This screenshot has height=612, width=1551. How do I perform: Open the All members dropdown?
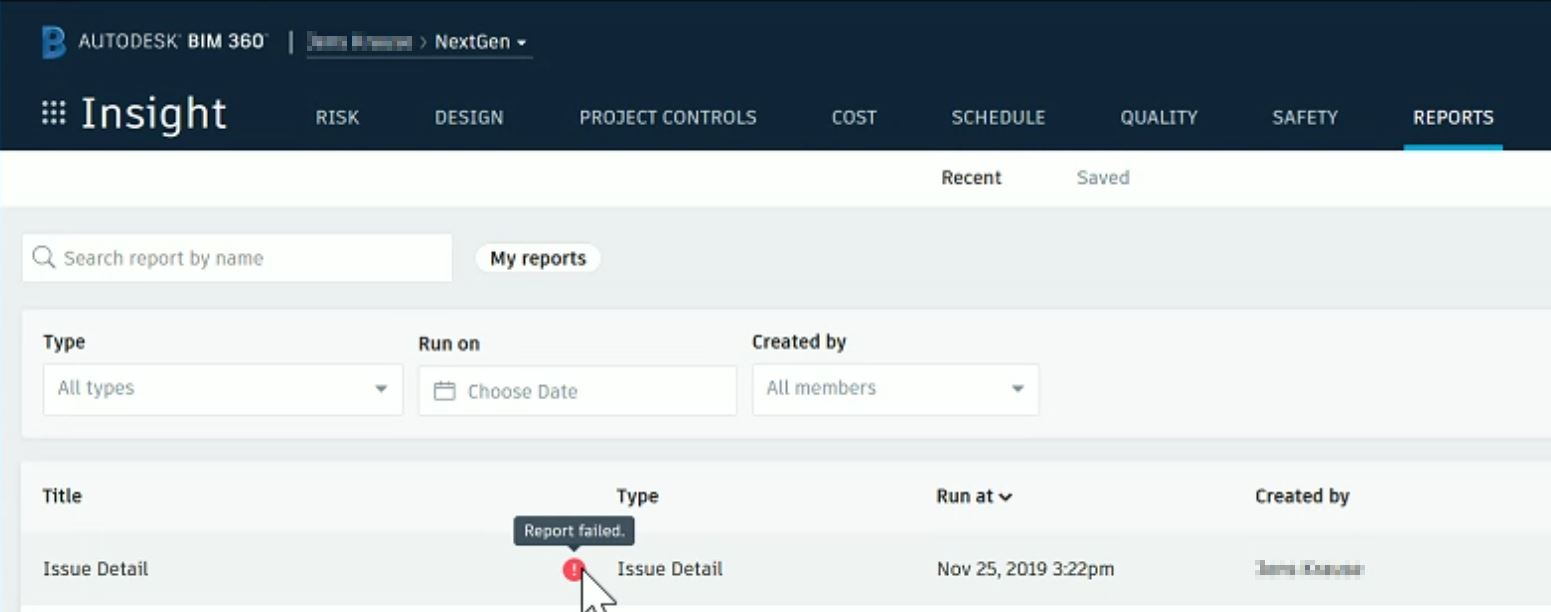pos(895,389)
